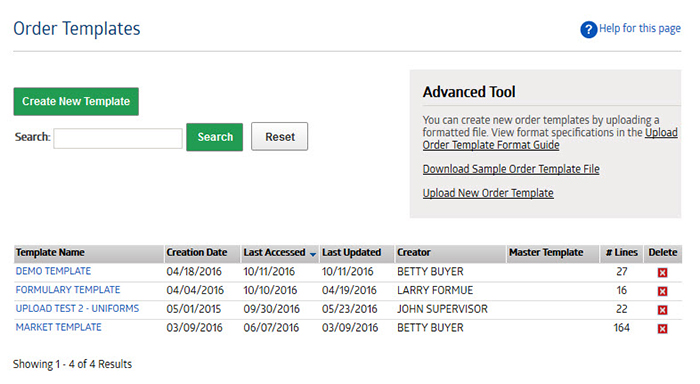Open the MARKET TEMPLATE link
Image resolution: width=700 pixels, height=384 pixels.
[x=58, y=327]
